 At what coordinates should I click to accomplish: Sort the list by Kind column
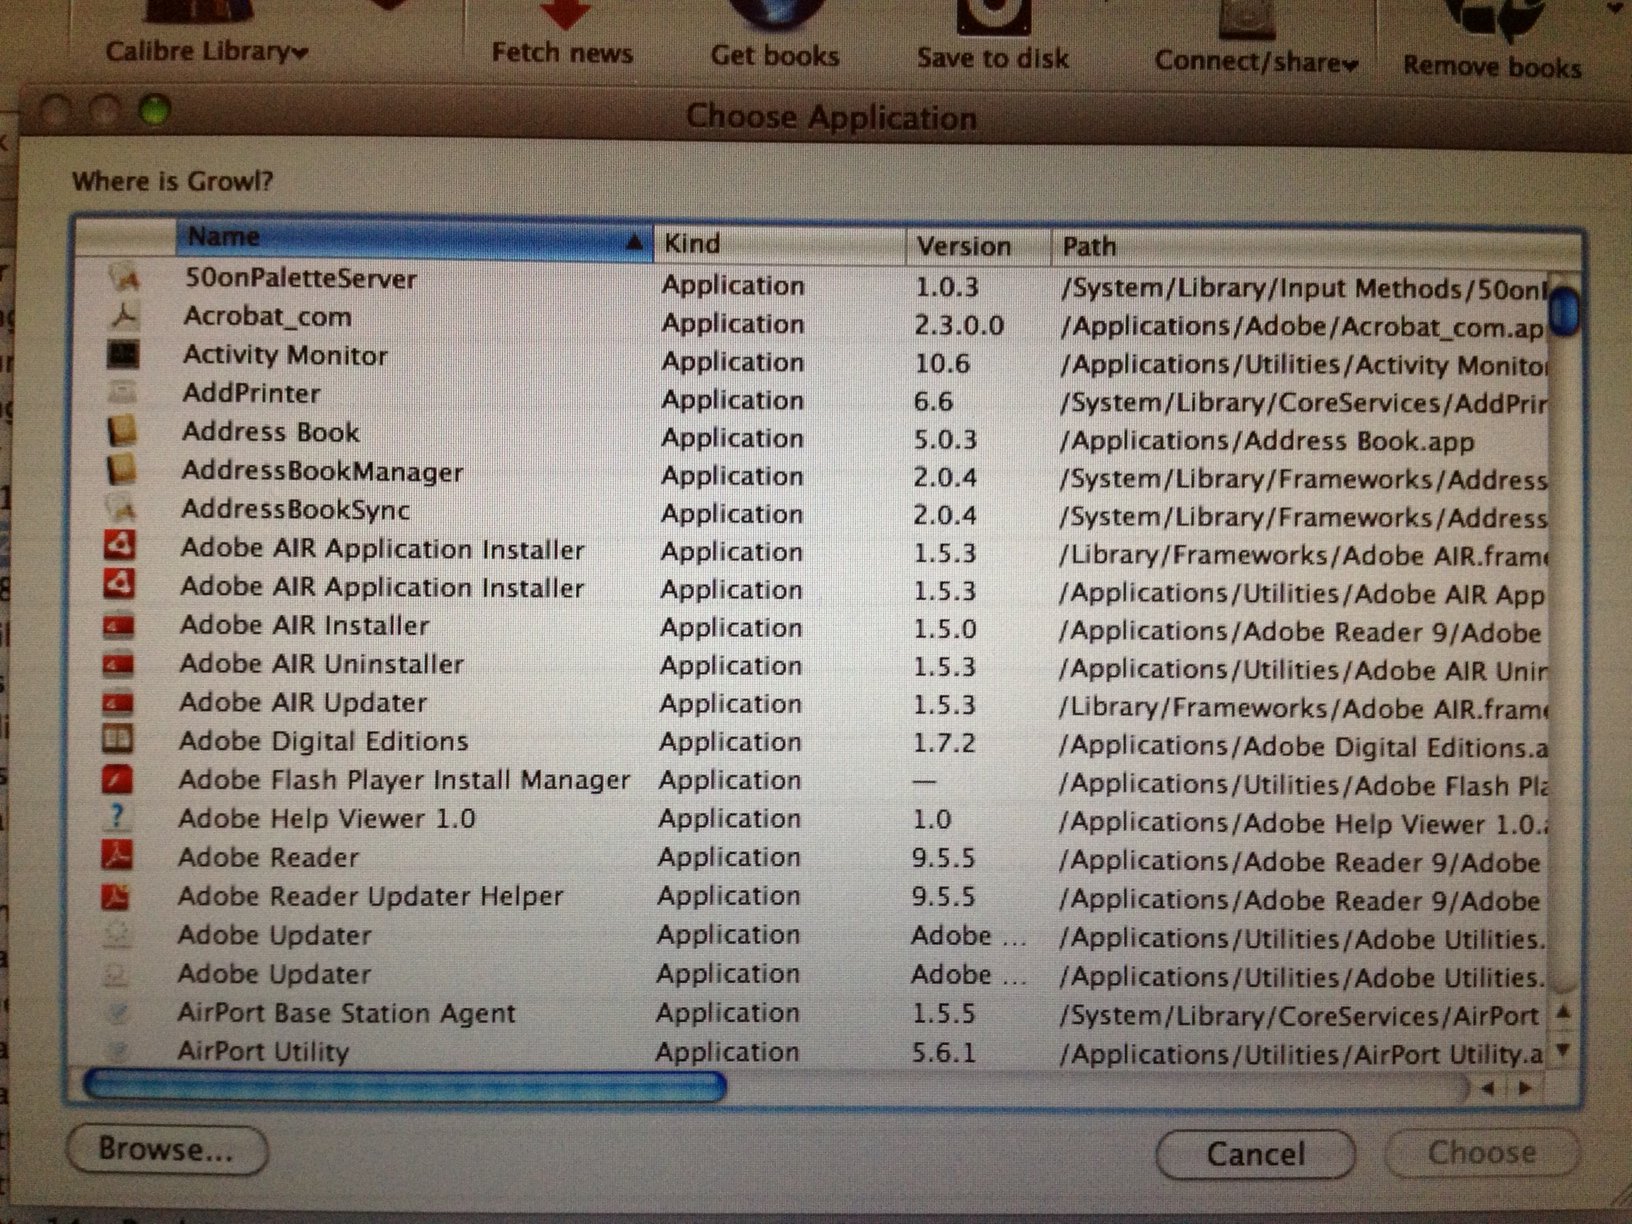[780, 243]
